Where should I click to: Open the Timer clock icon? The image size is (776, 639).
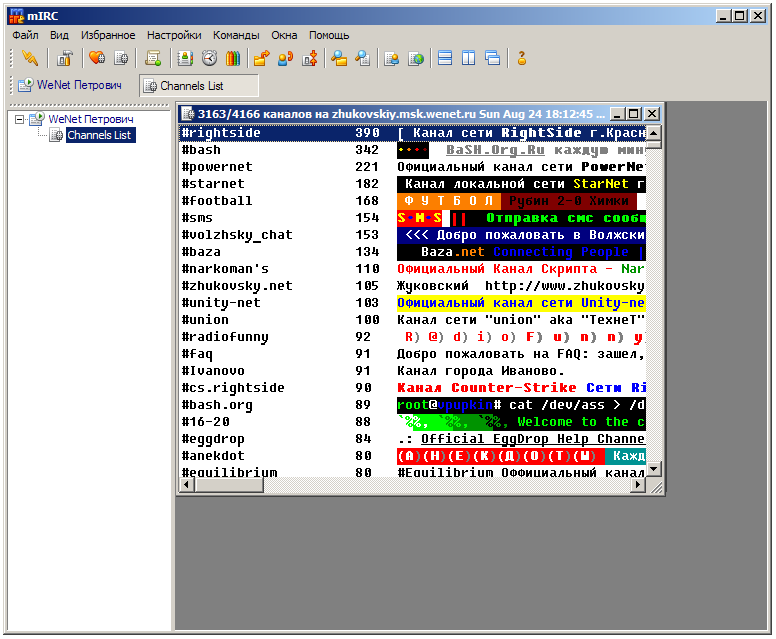tap(209, 58)
